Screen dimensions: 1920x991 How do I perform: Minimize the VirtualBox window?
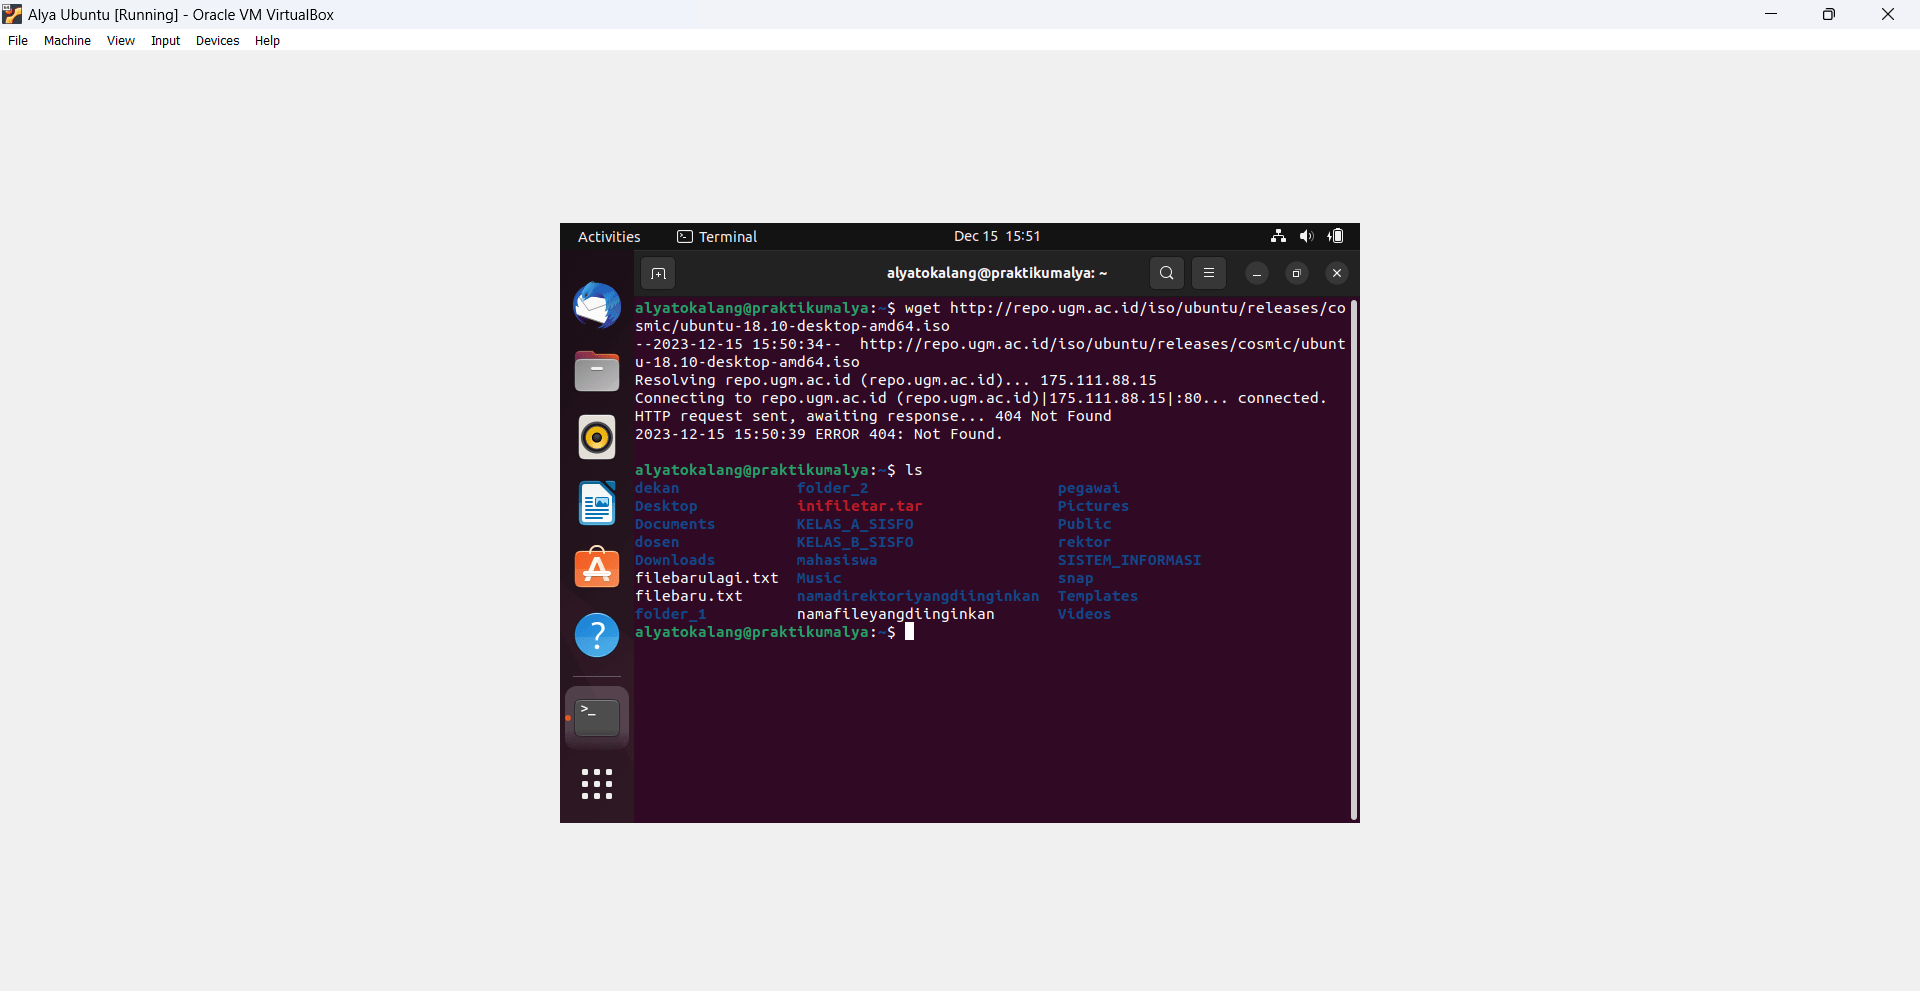pos(1771,14)
